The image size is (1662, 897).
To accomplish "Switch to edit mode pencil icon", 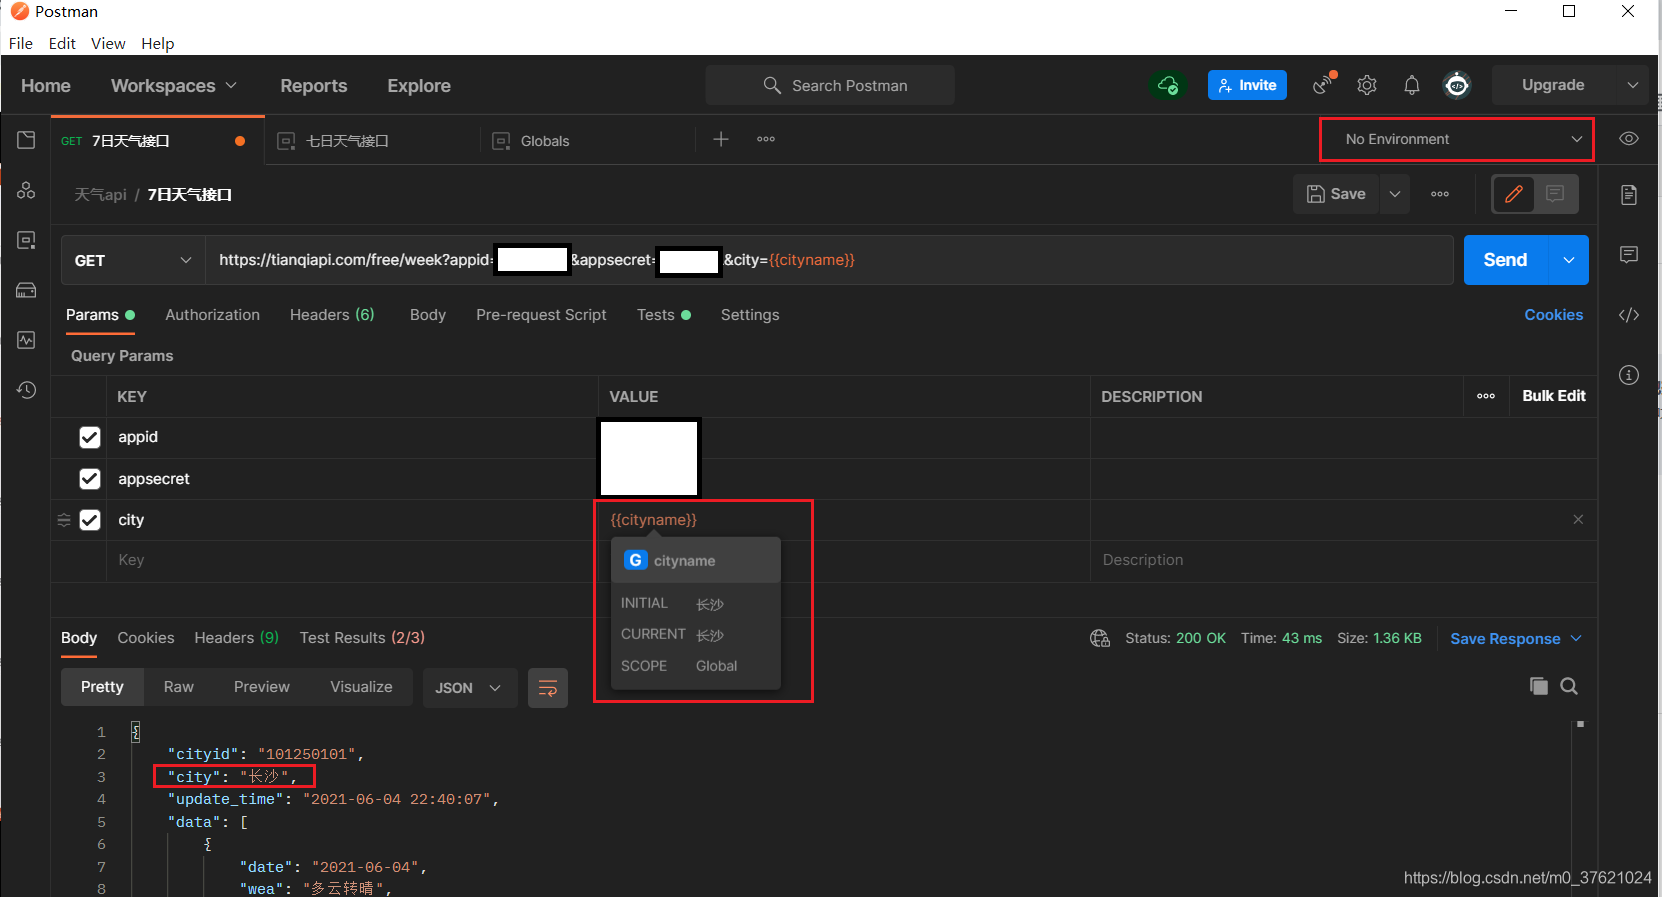I will click(1514, 194).
